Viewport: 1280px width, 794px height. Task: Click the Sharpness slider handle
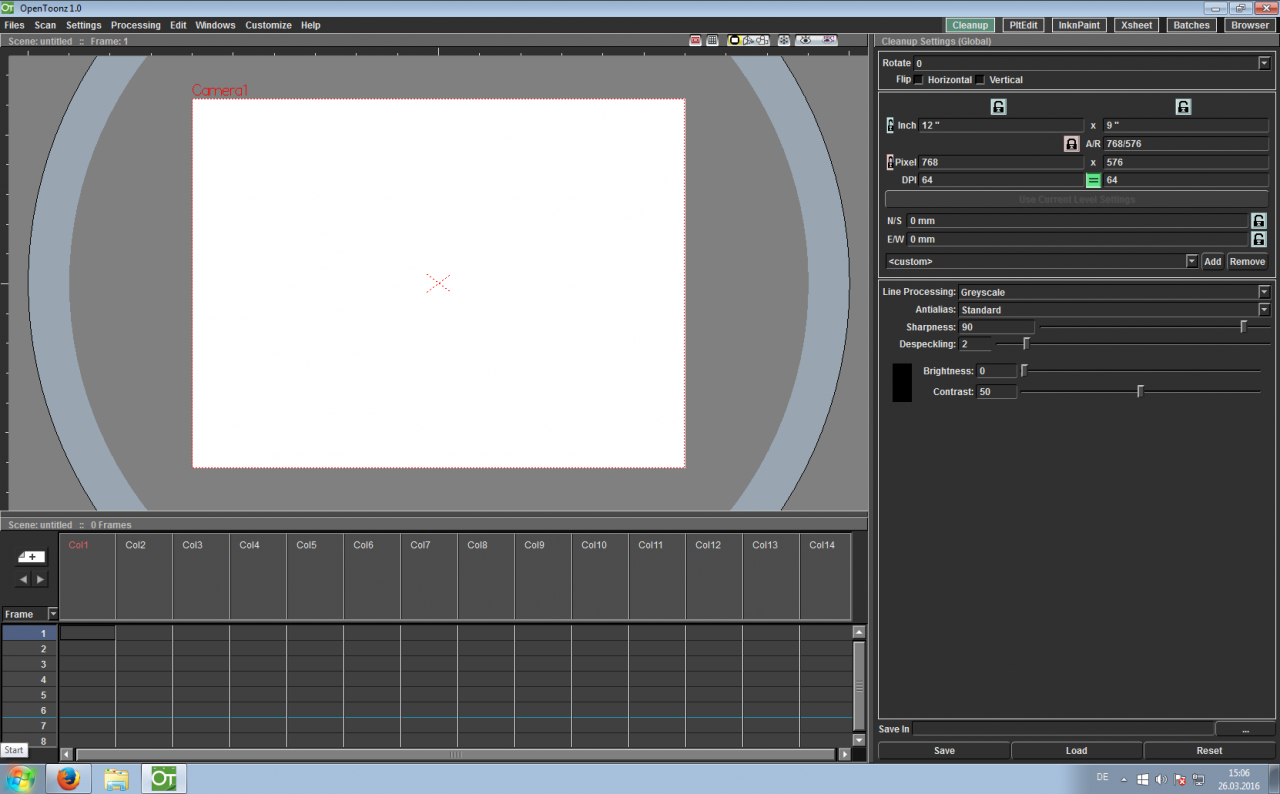pyautogui.click(x=1243, y=327)
